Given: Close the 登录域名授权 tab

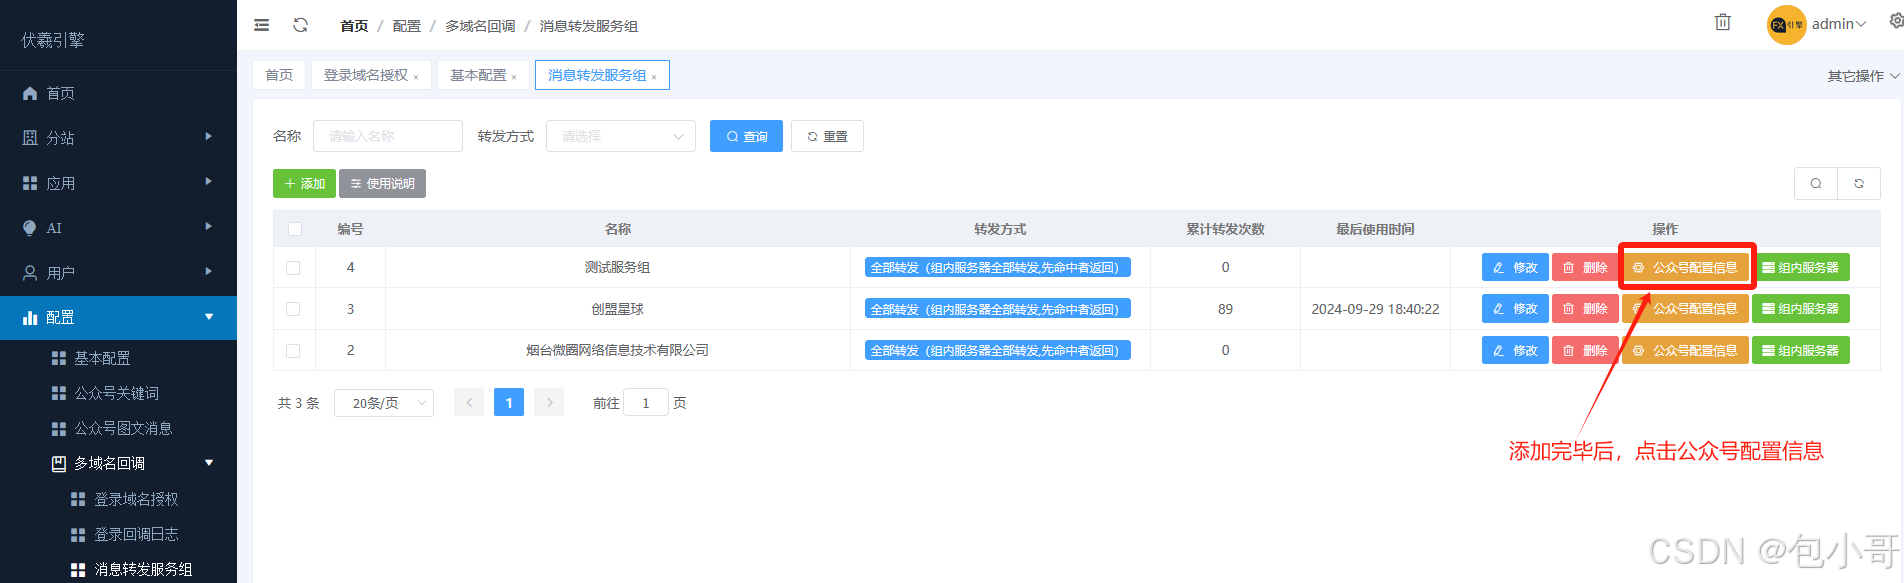Looking at the screenshot, I should pos(416,77).
